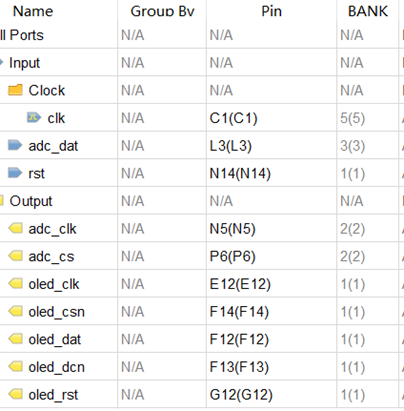The width and height of the screenshot is (404, 411).
Task: Click the Clock folder icon
Action: click(x=15, y=90)
